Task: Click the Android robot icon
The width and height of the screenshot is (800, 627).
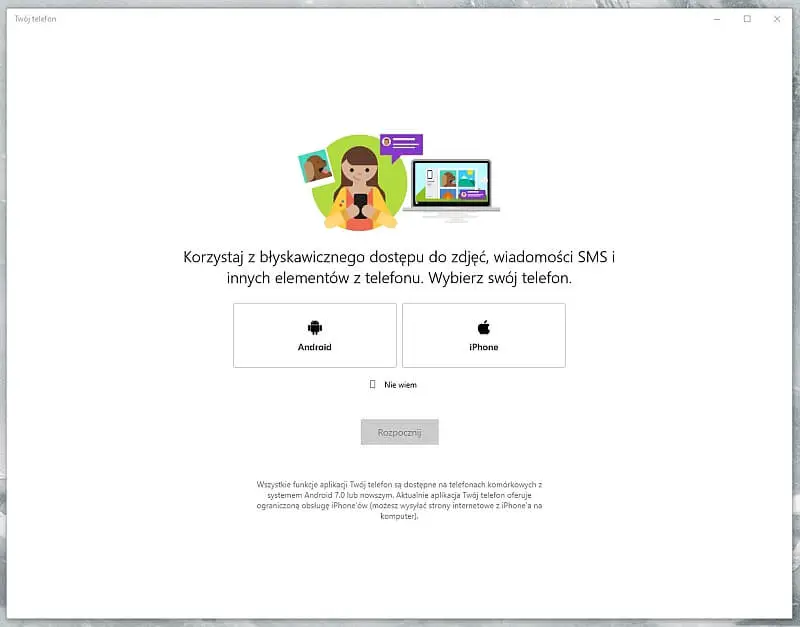Action: [x=314, y=327]
